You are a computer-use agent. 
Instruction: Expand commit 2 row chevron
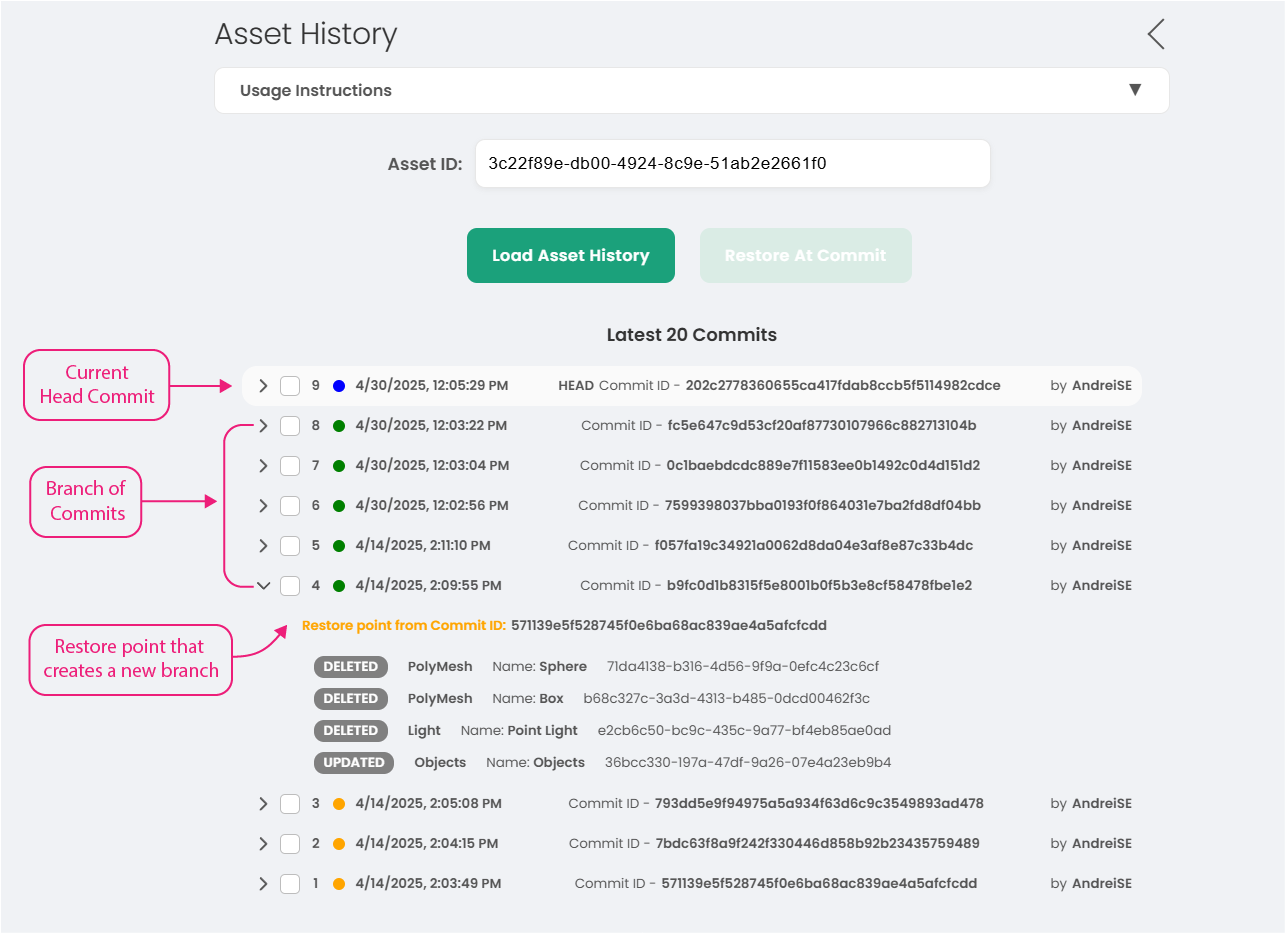click(264, 844)
